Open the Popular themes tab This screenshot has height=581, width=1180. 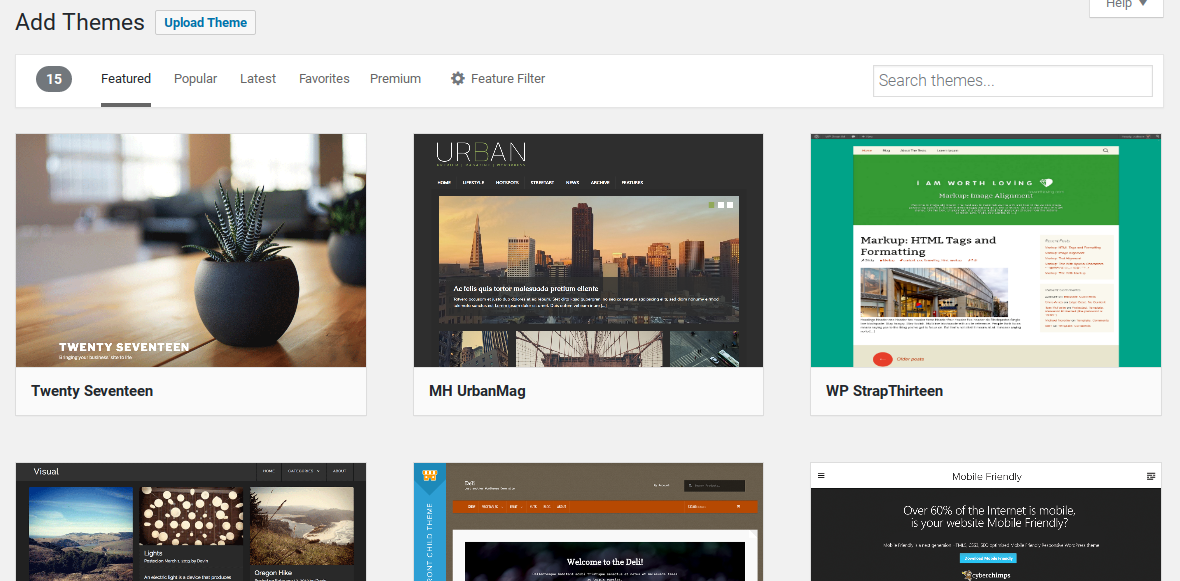(x=196, y=79)
